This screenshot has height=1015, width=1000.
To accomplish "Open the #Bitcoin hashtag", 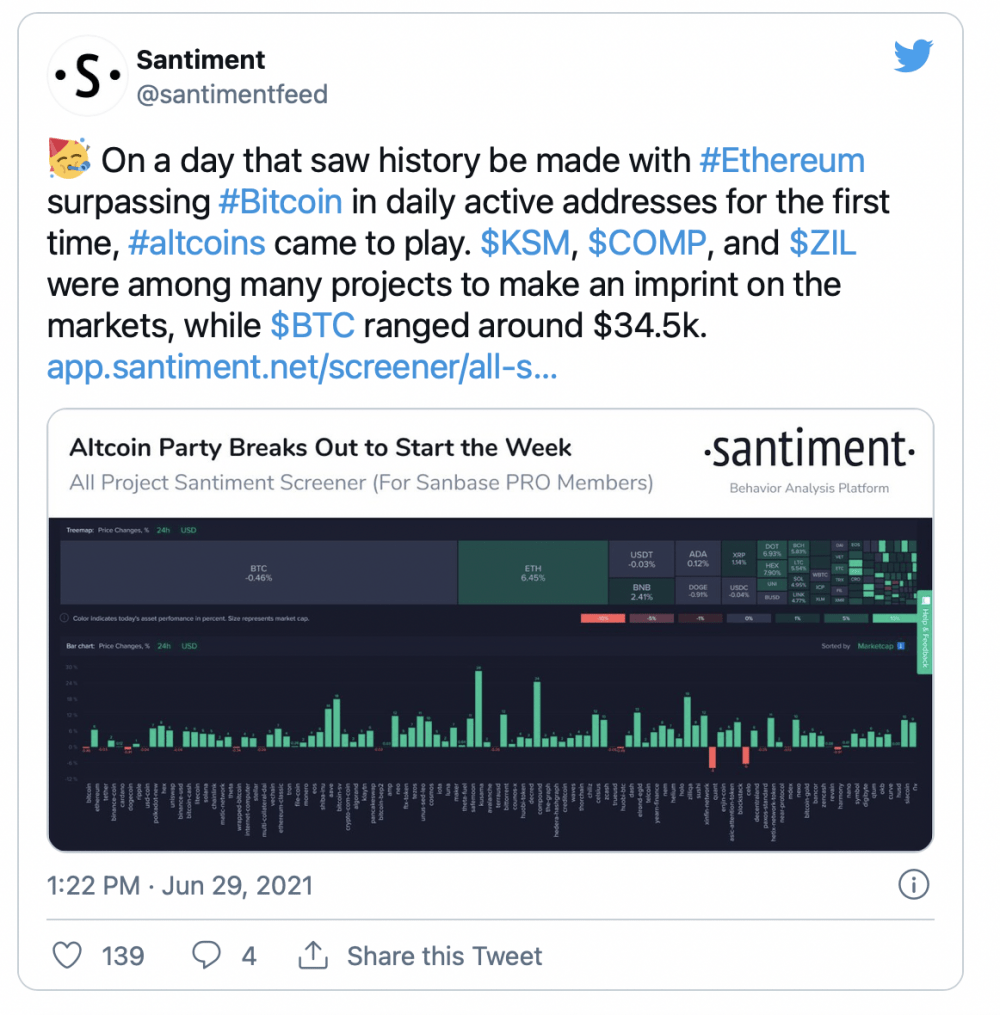I will tap(280, 202).
